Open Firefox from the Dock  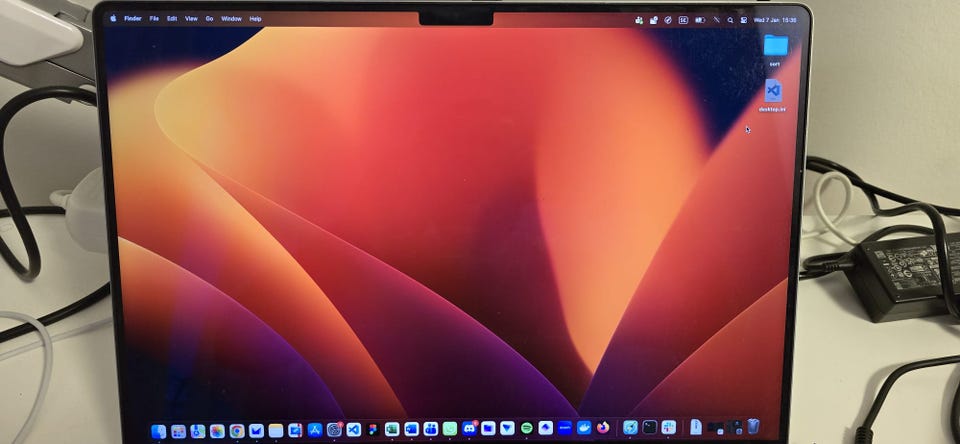click(603, 427)
